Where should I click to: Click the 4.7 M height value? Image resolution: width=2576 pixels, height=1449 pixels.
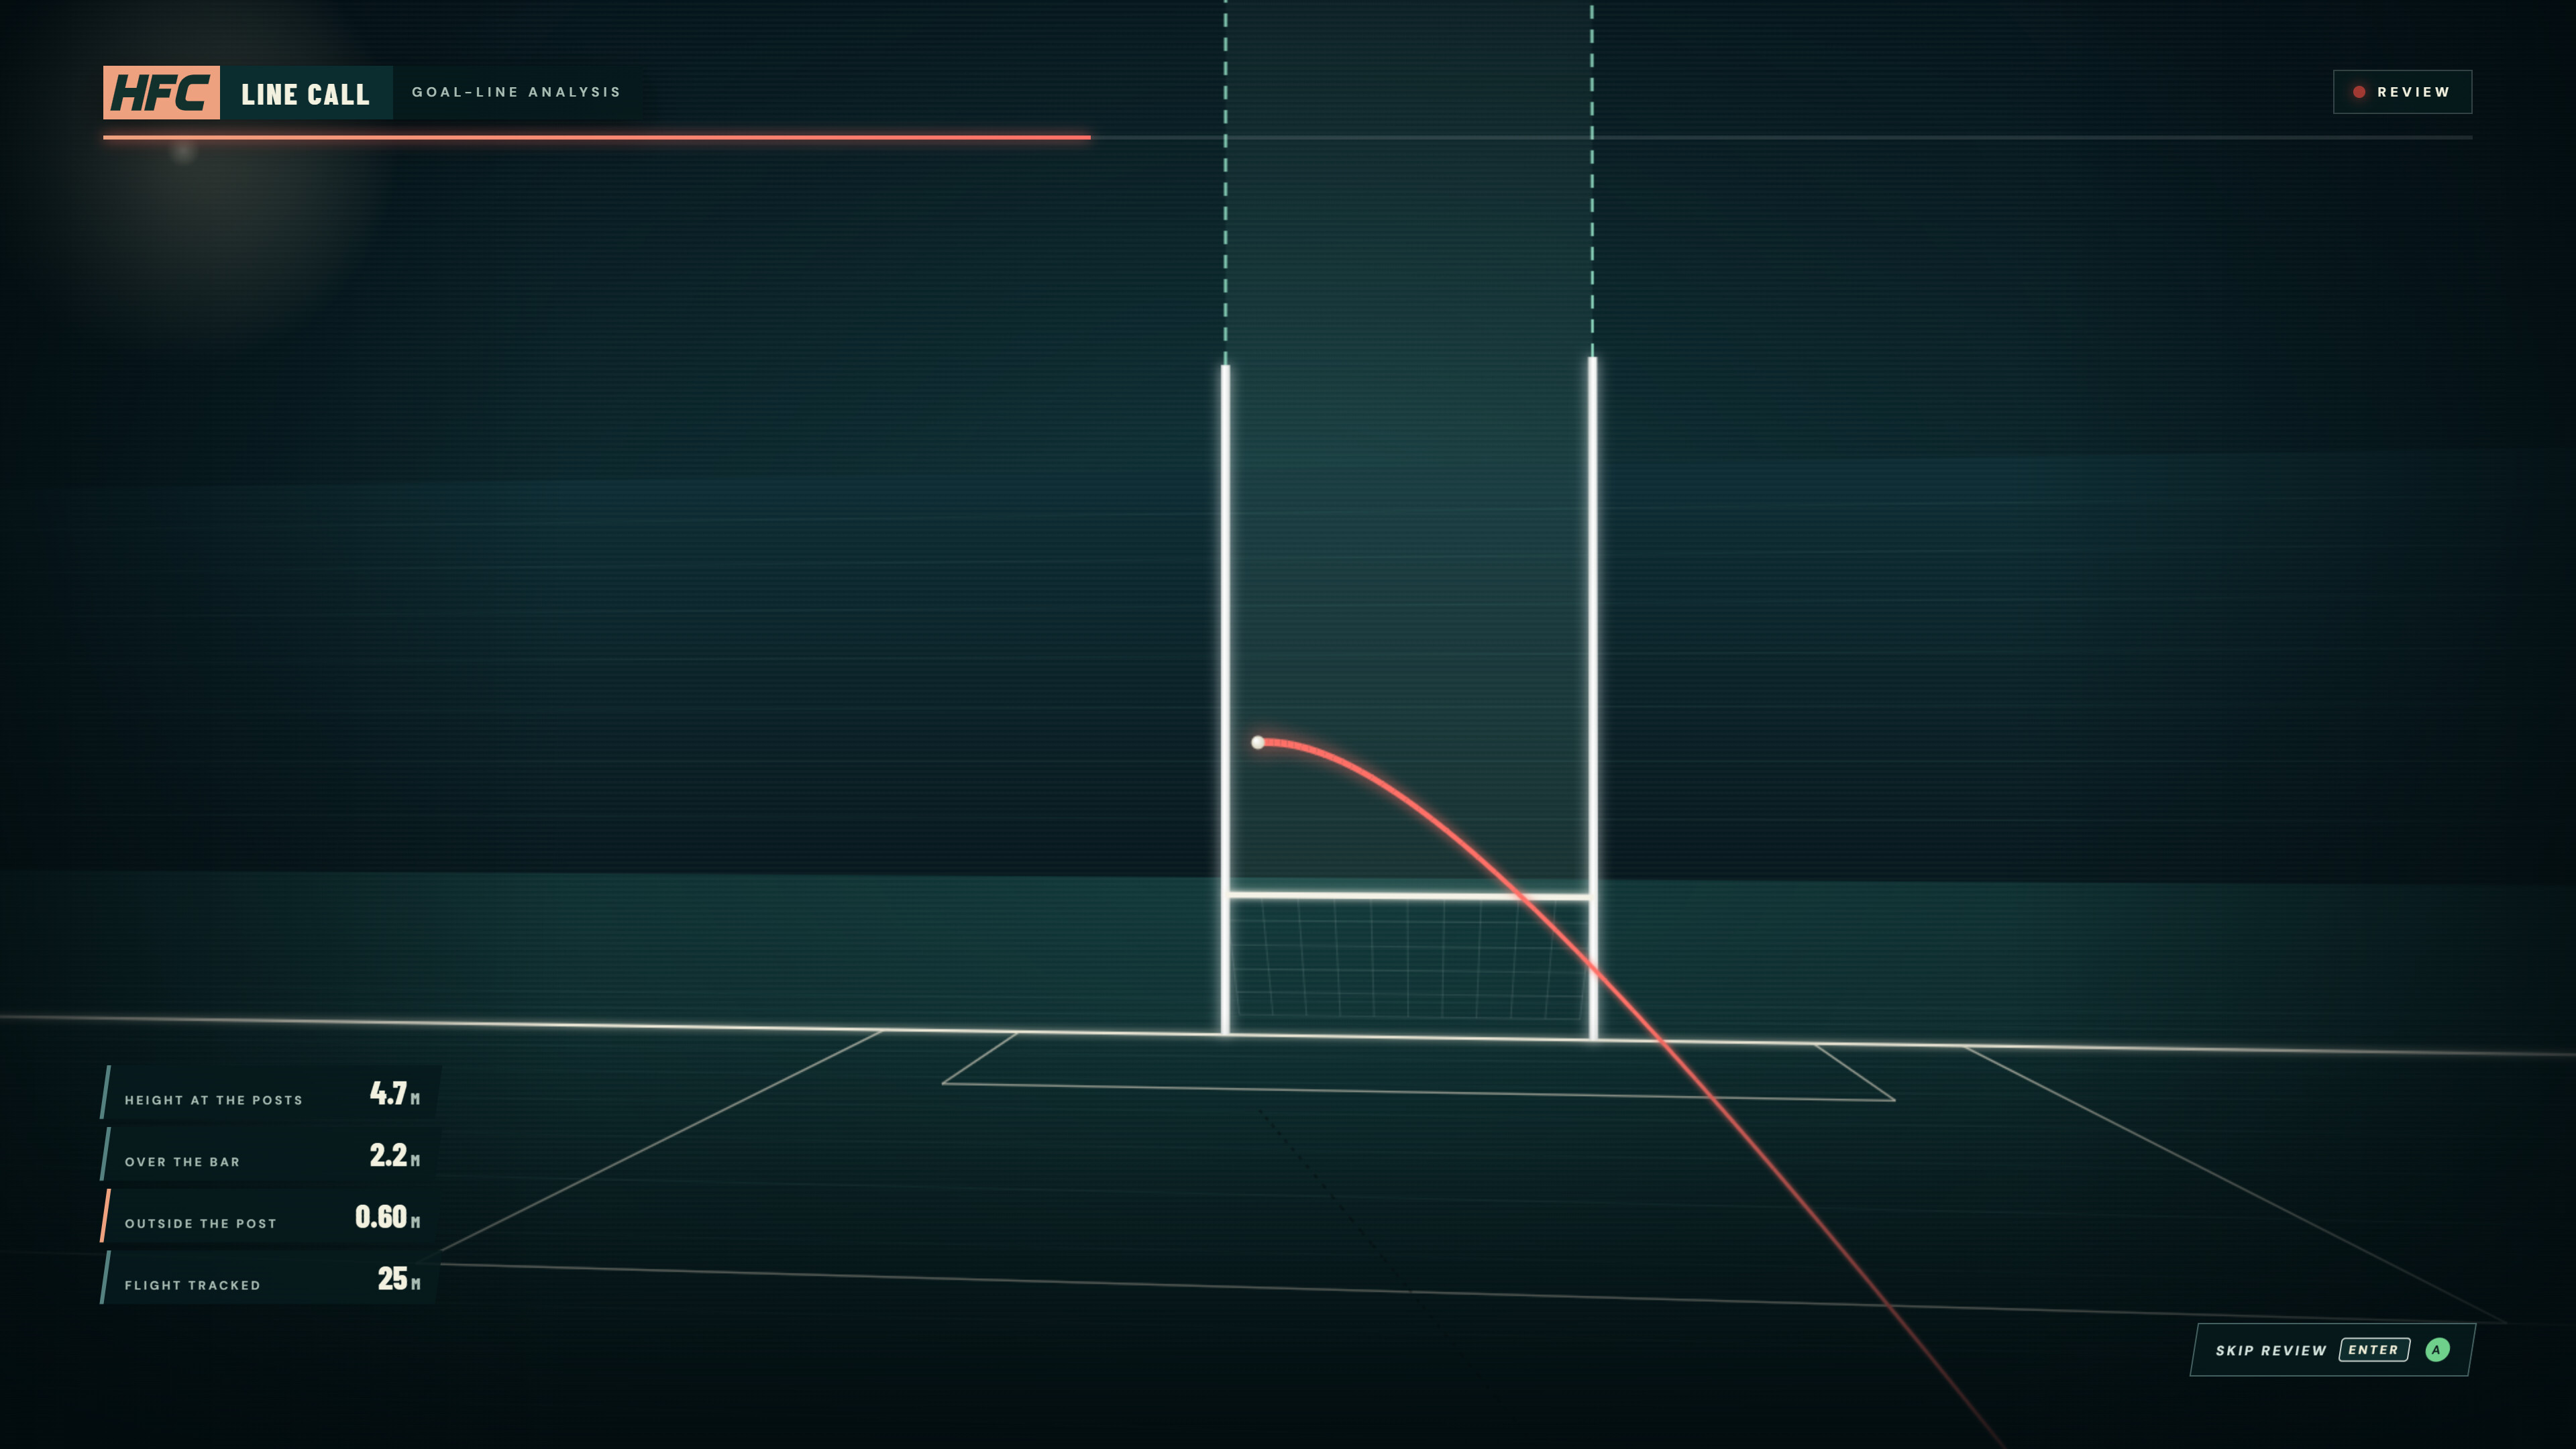394,1093
